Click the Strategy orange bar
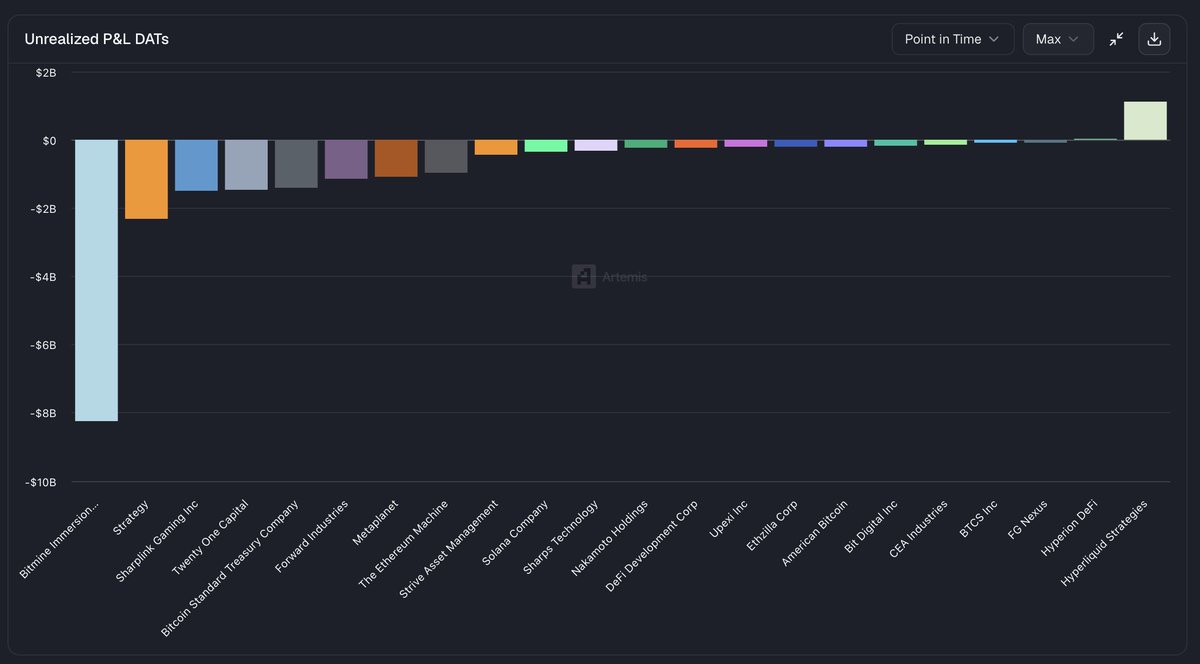 146,179
